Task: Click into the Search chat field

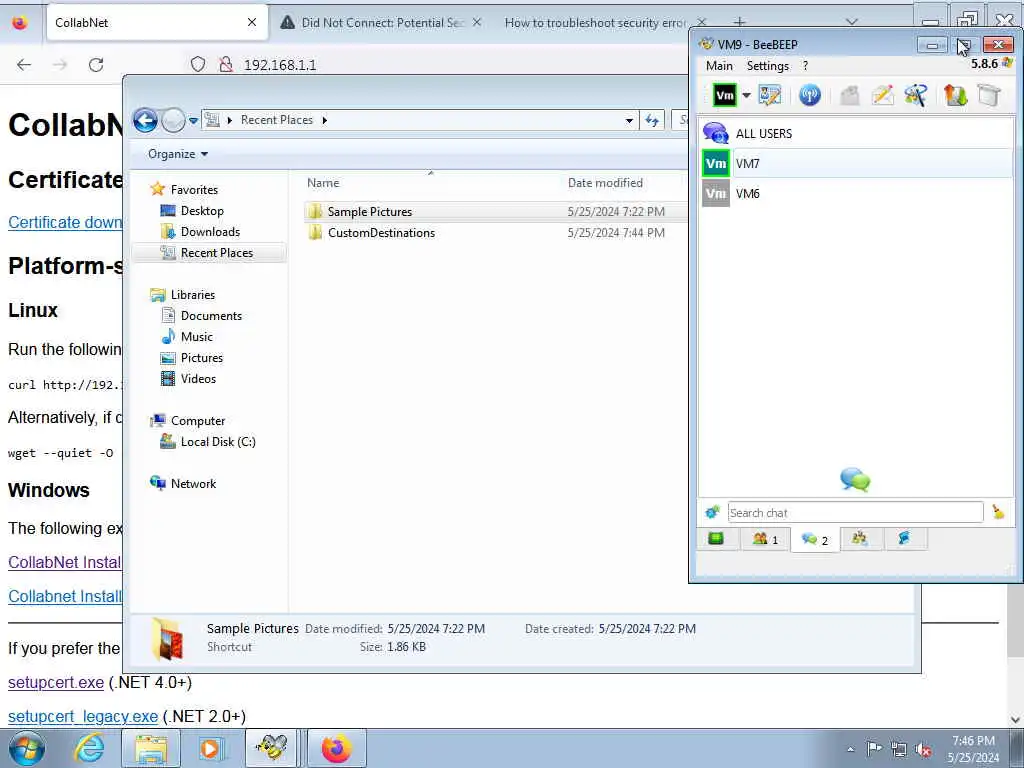Action: click(856, 513)
